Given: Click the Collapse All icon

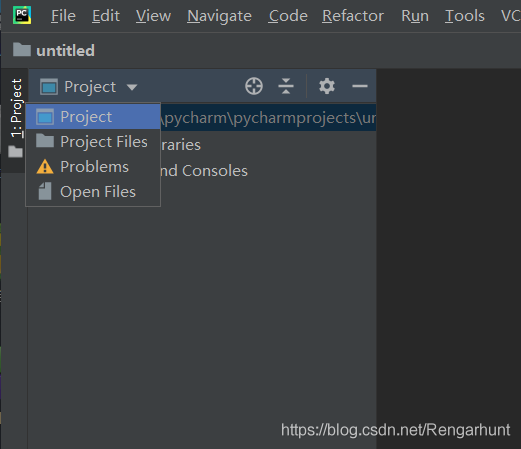Looking at the screenshot, I should (286, 86).
